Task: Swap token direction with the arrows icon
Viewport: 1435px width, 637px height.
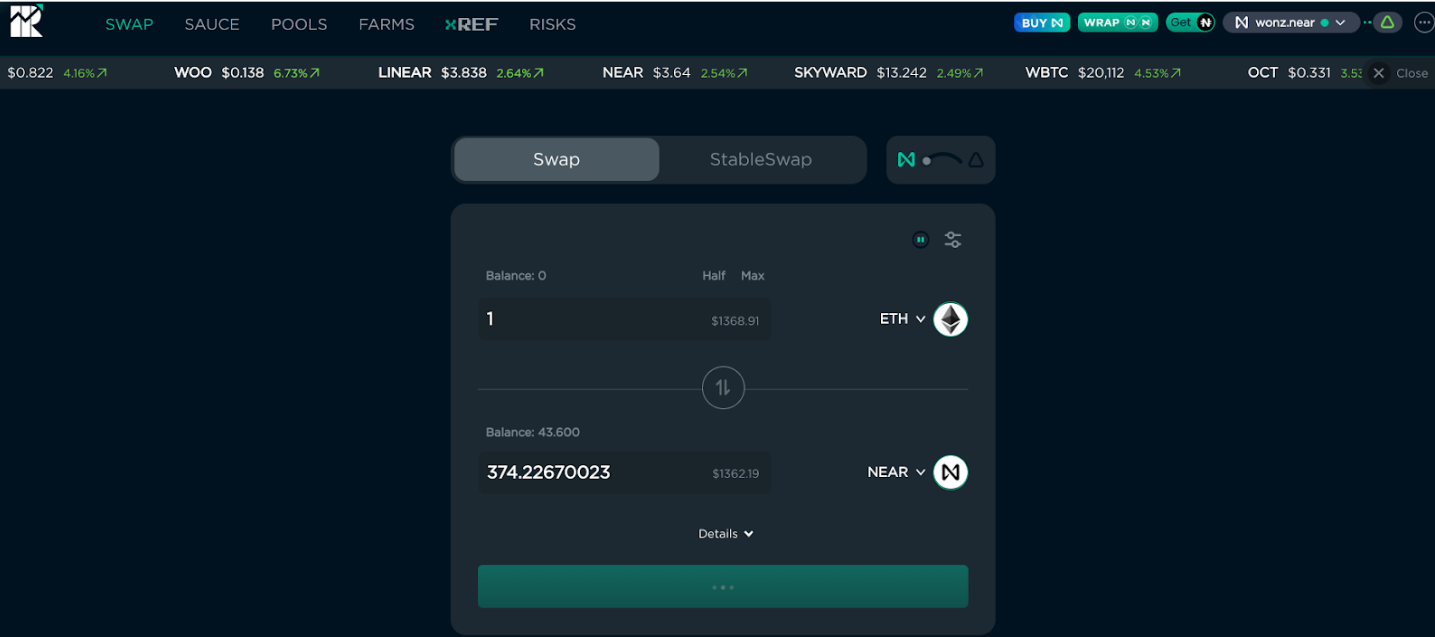Action: tap(723, 388)
